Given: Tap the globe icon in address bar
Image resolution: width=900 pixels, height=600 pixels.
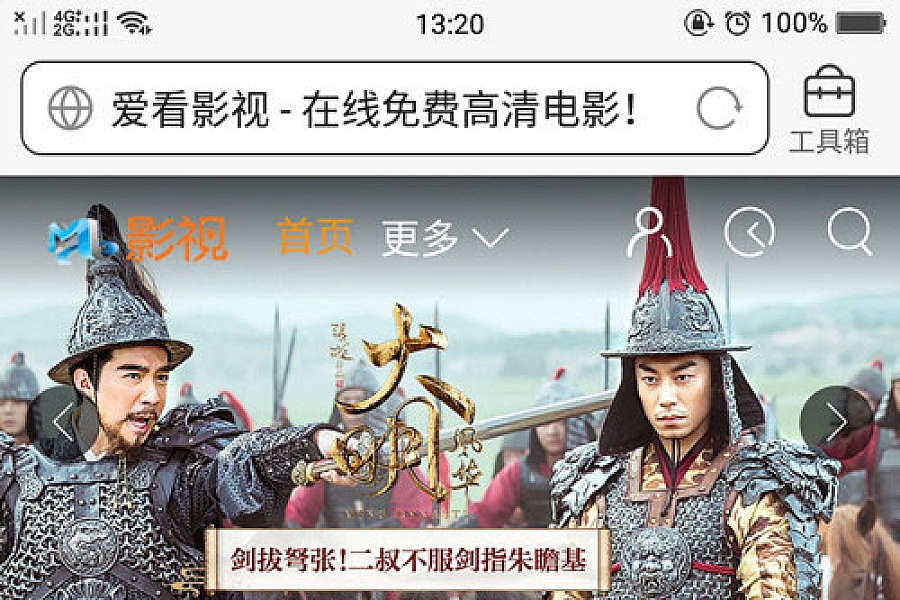Looking at the screenshot, I should pyautogui.click(x=70, y=108).
